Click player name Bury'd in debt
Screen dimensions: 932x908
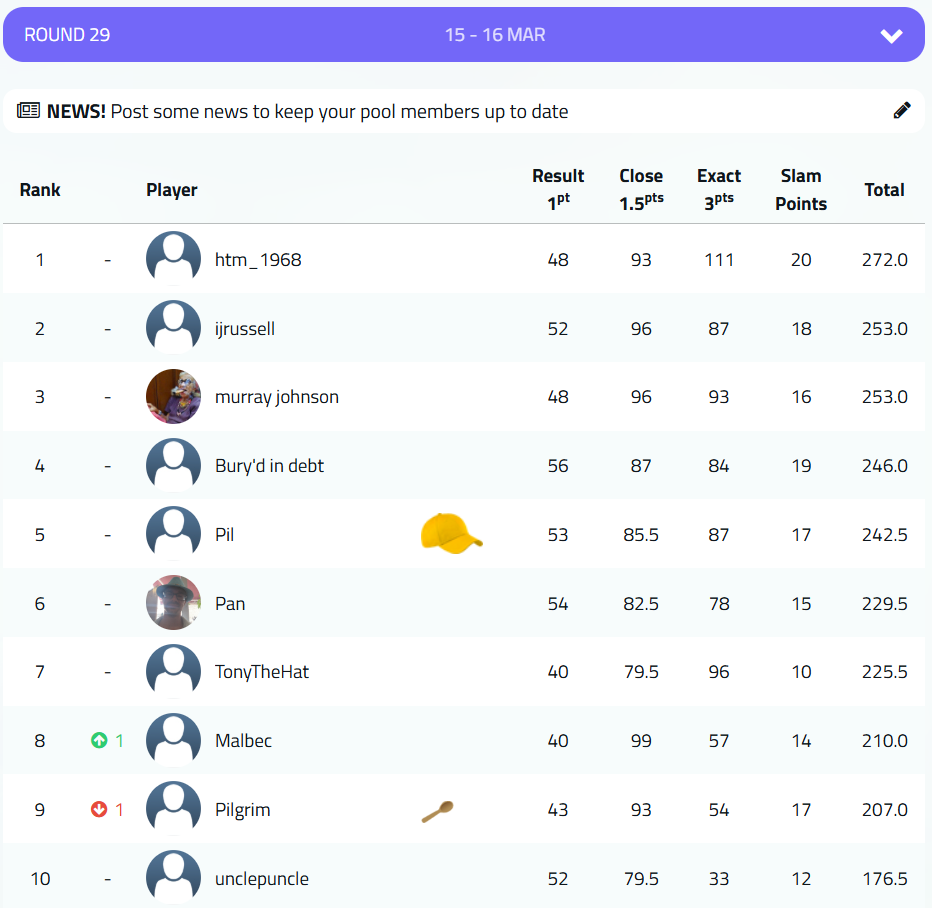[269, 466]
